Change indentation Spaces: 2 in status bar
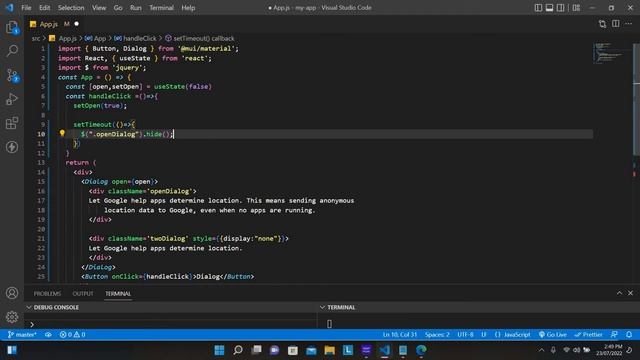 (437, 335)
